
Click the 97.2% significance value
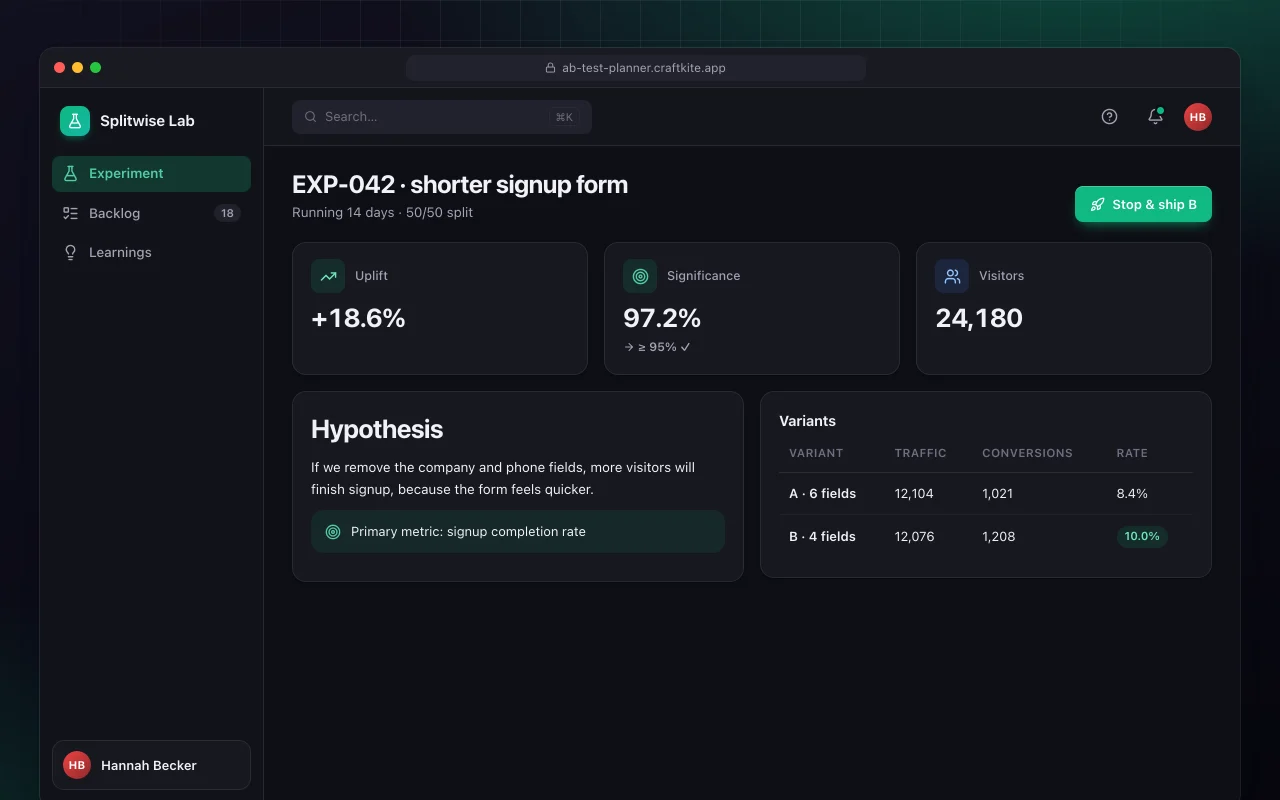(x=662, y=318)
